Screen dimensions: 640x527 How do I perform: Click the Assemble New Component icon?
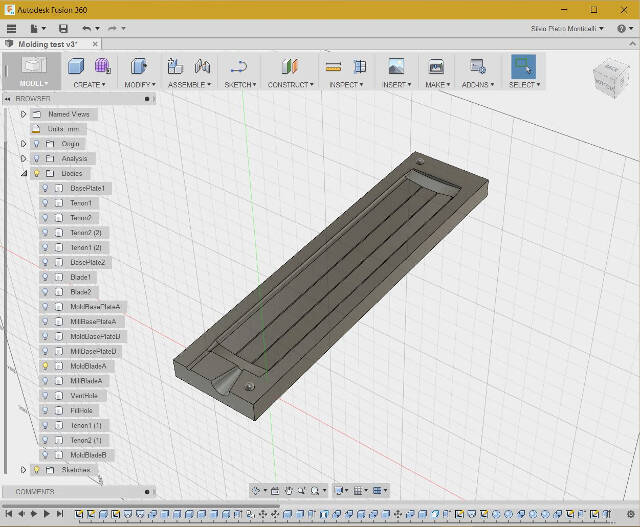pos(175,66)
